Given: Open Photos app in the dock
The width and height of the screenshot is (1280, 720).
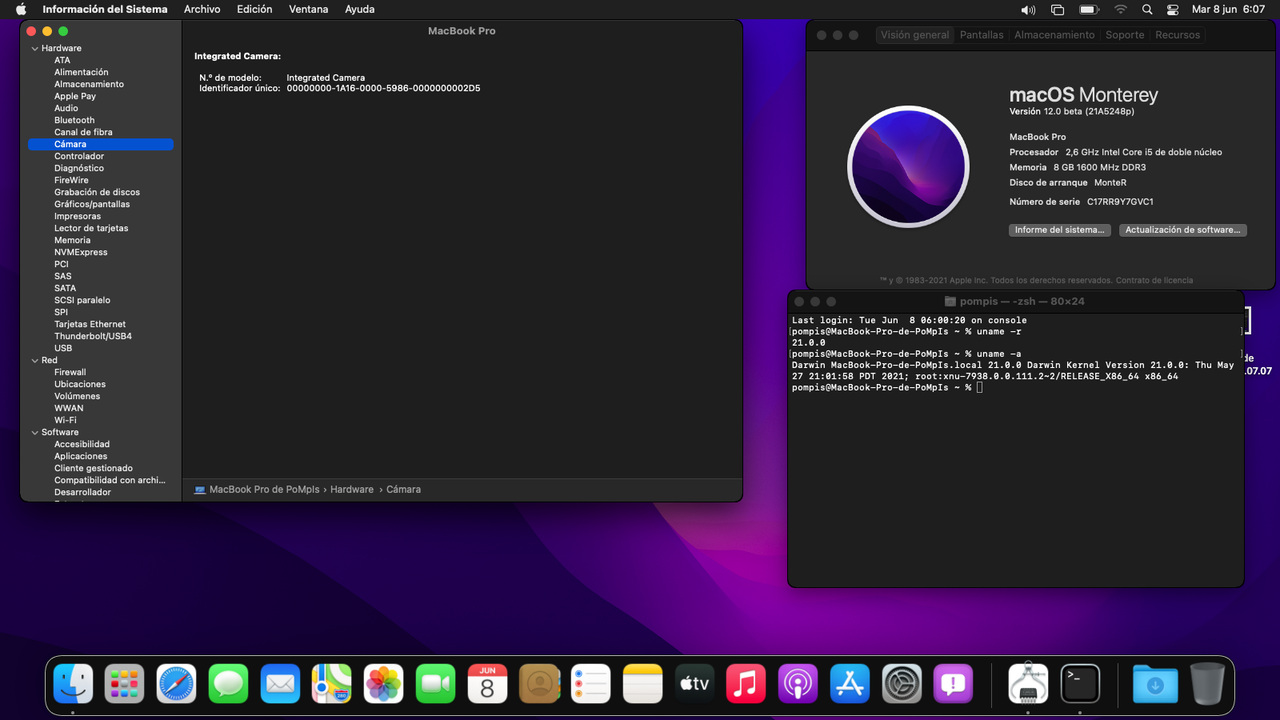Looking at the screenshot, I should pos(384,684).
